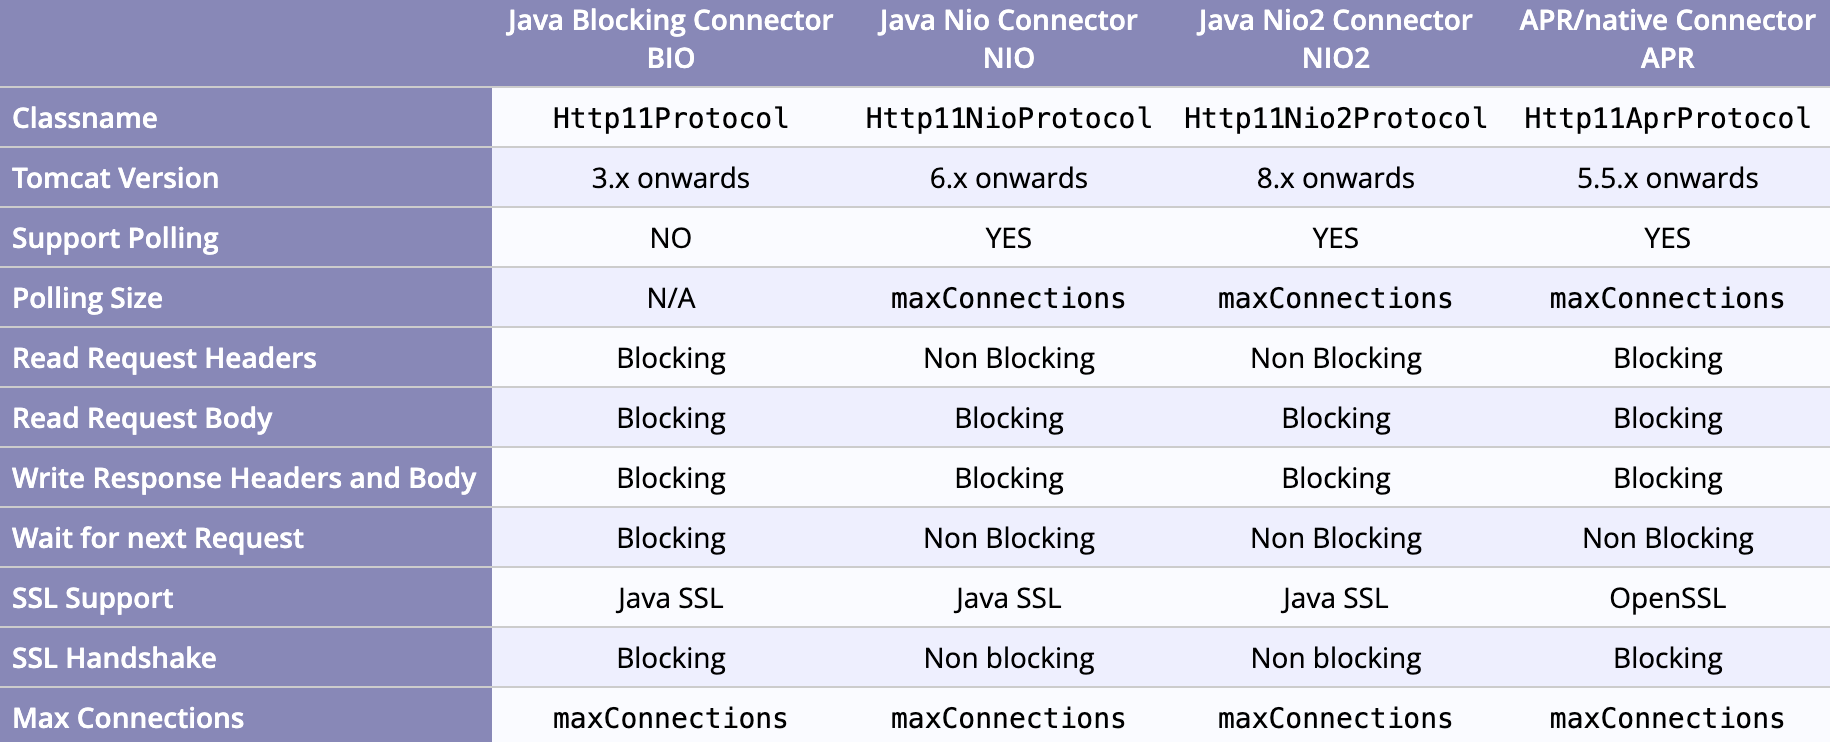Click the SSL Handshake row label
1830x742 pixels.
[x=114, y=658]
